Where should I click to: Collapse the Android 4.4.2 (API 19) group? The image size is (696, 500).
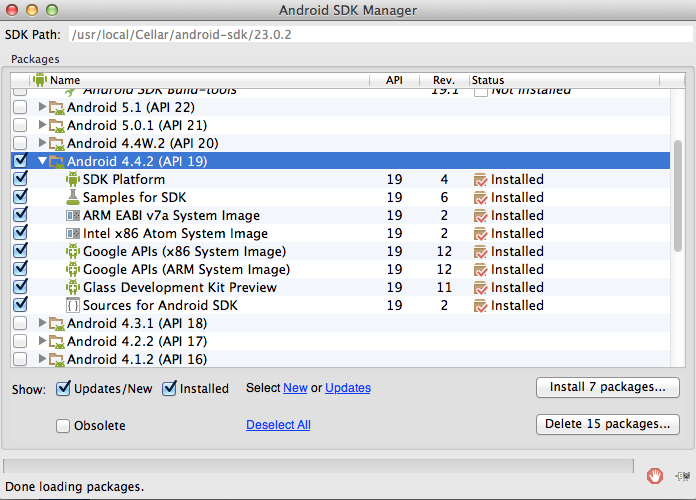coord(43,161)
